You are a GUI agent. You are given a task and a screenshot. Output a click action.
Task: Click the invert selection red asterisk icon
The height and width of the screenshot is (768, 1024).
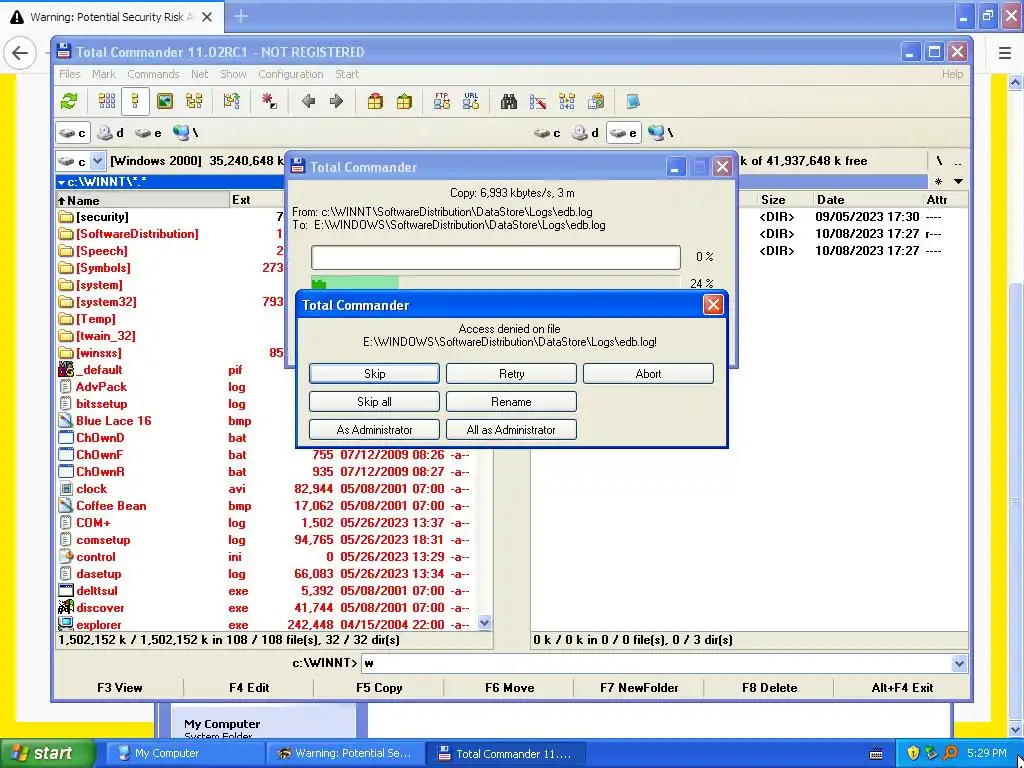(269, 101)
